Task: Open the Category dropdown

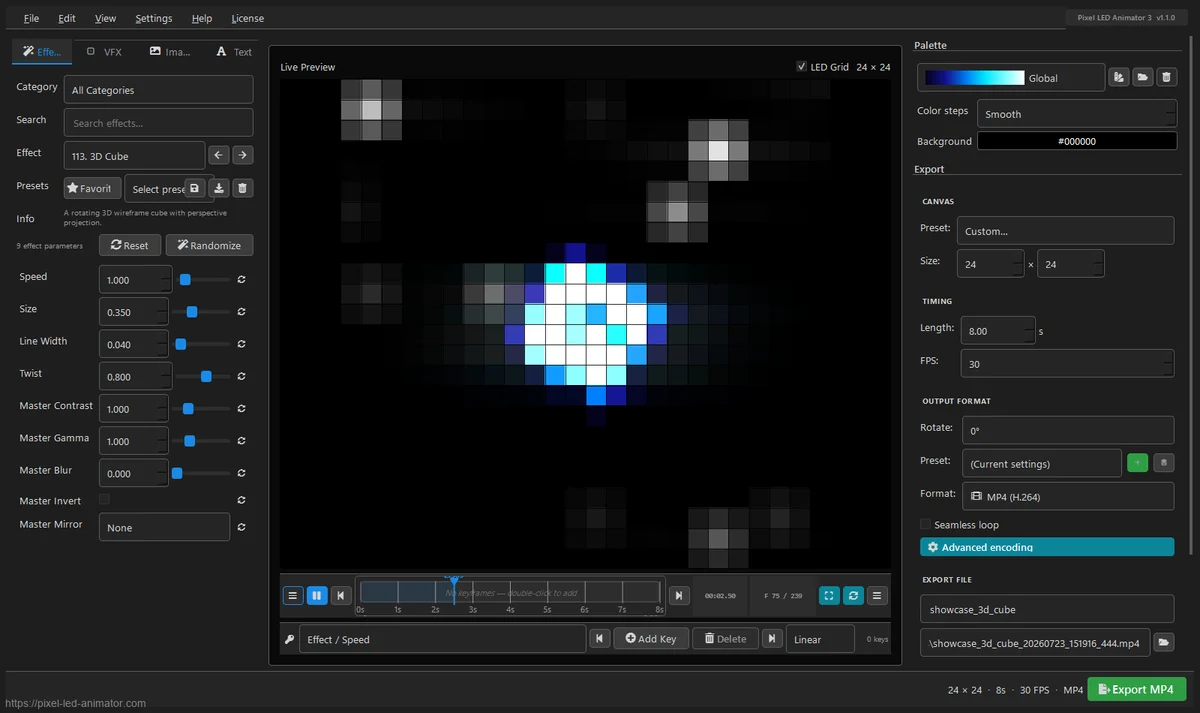Action: (x=158, y=89)
